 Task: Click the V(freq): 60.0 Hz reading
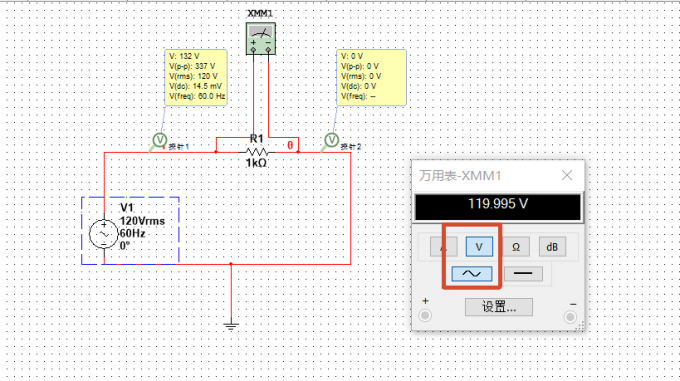[197, 96]
